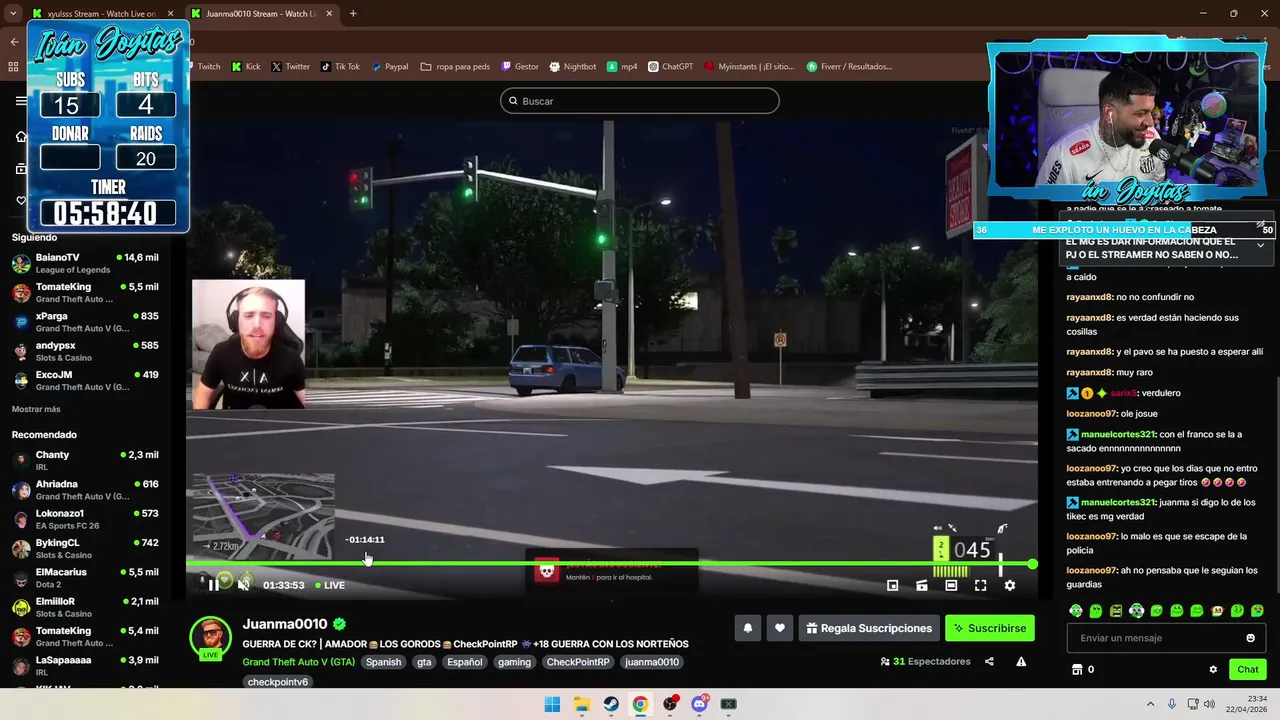
Task: Click the Enviar un mensaje field
Action: 1165,638
